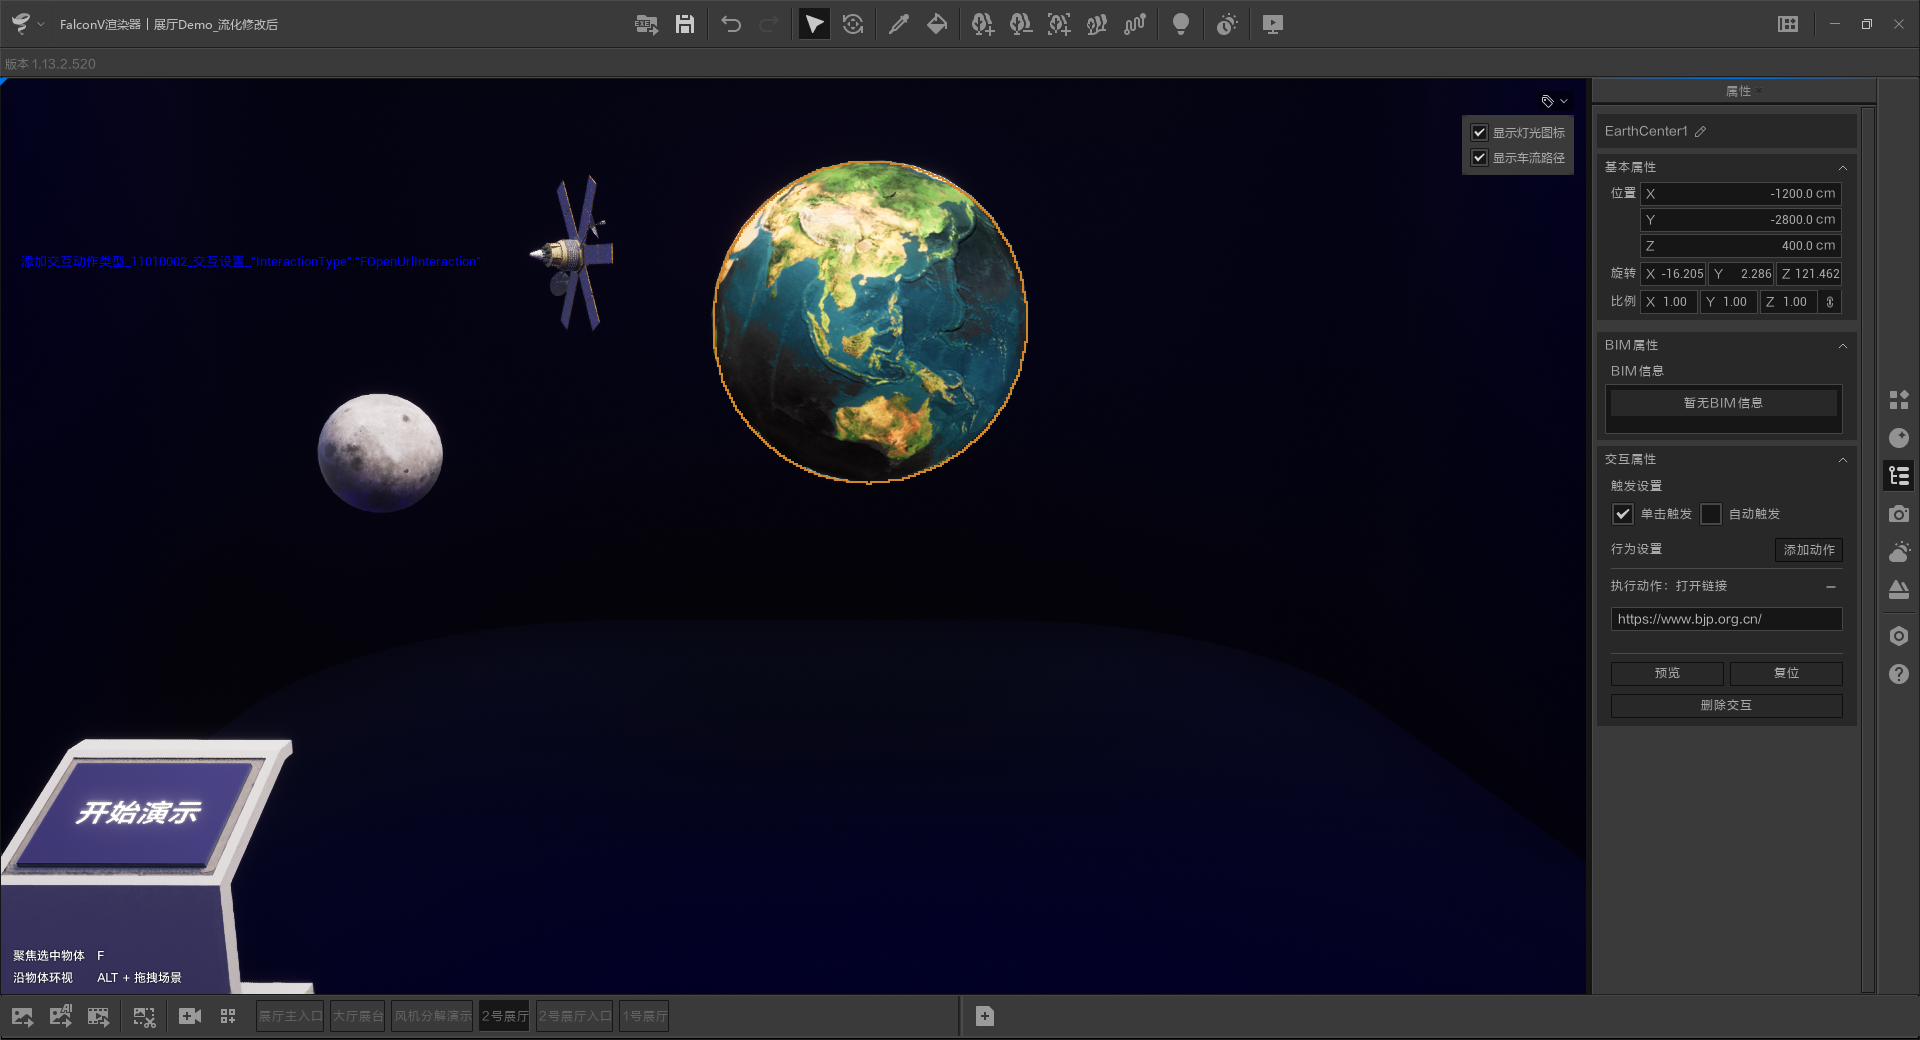Uncheck the 显示灯光图标 checkbox
This screenshot has height=1040, width=1920.
1480,133
